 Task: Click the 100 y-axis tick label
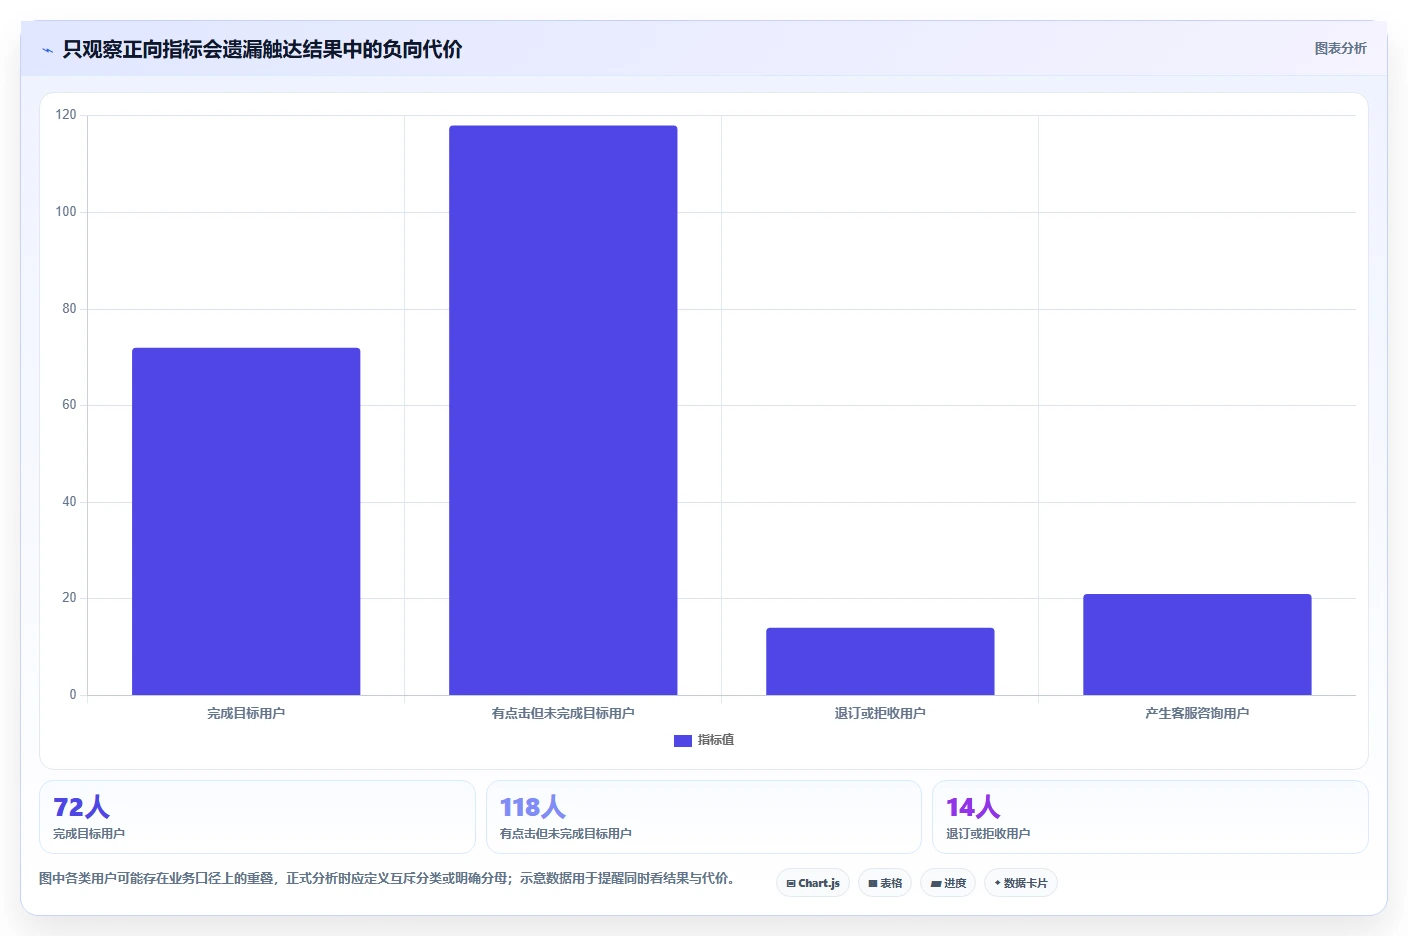[66, 212]
